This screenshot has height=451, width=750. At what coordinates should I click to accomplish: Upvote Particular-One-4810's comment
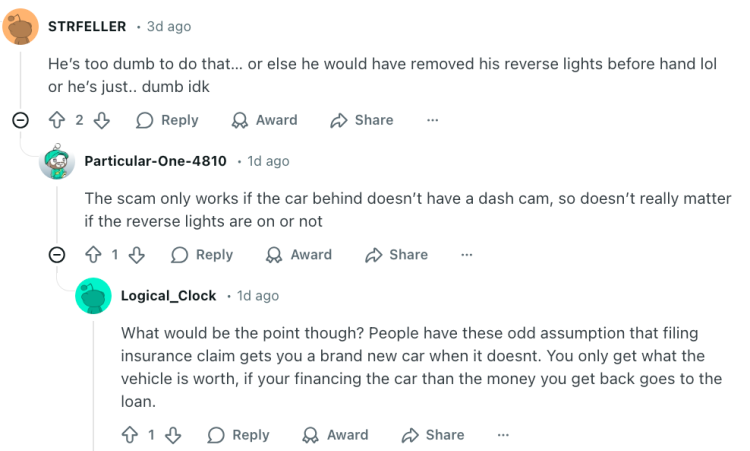tap(93, 255)
